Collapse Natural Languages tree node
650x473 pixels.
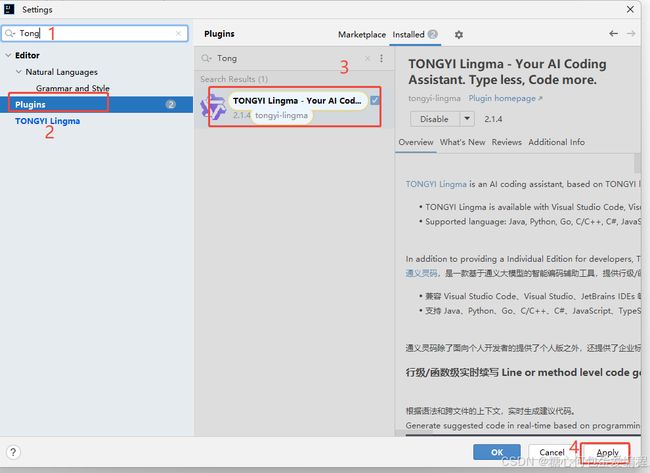pos(19,72)
